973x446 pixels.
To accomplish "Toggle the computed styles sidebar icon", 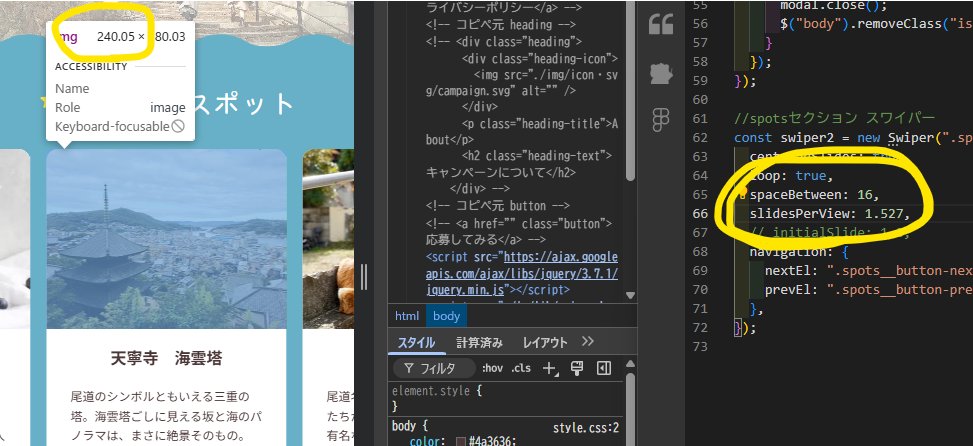I will click(x=604, y=368).
